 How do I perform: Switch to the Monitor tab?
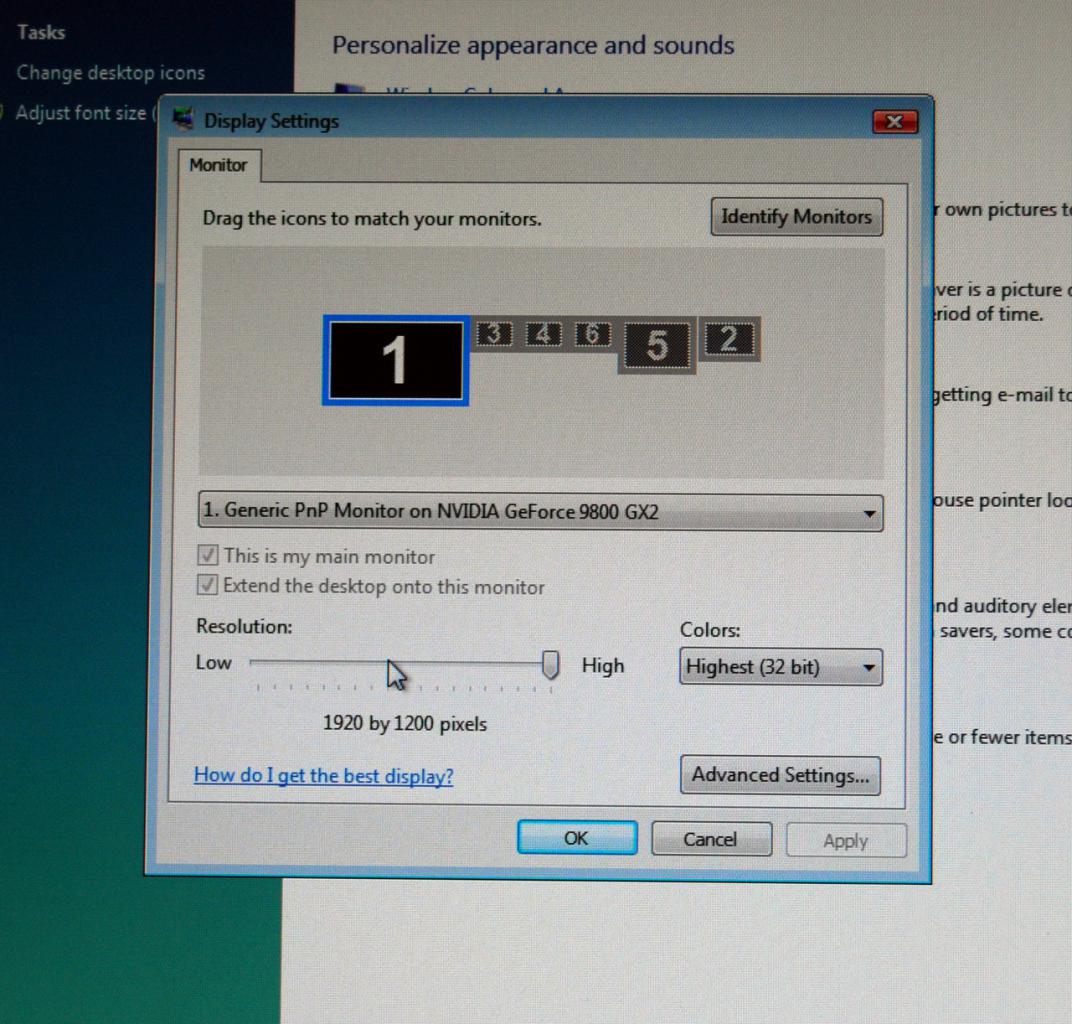pos(218,165)
